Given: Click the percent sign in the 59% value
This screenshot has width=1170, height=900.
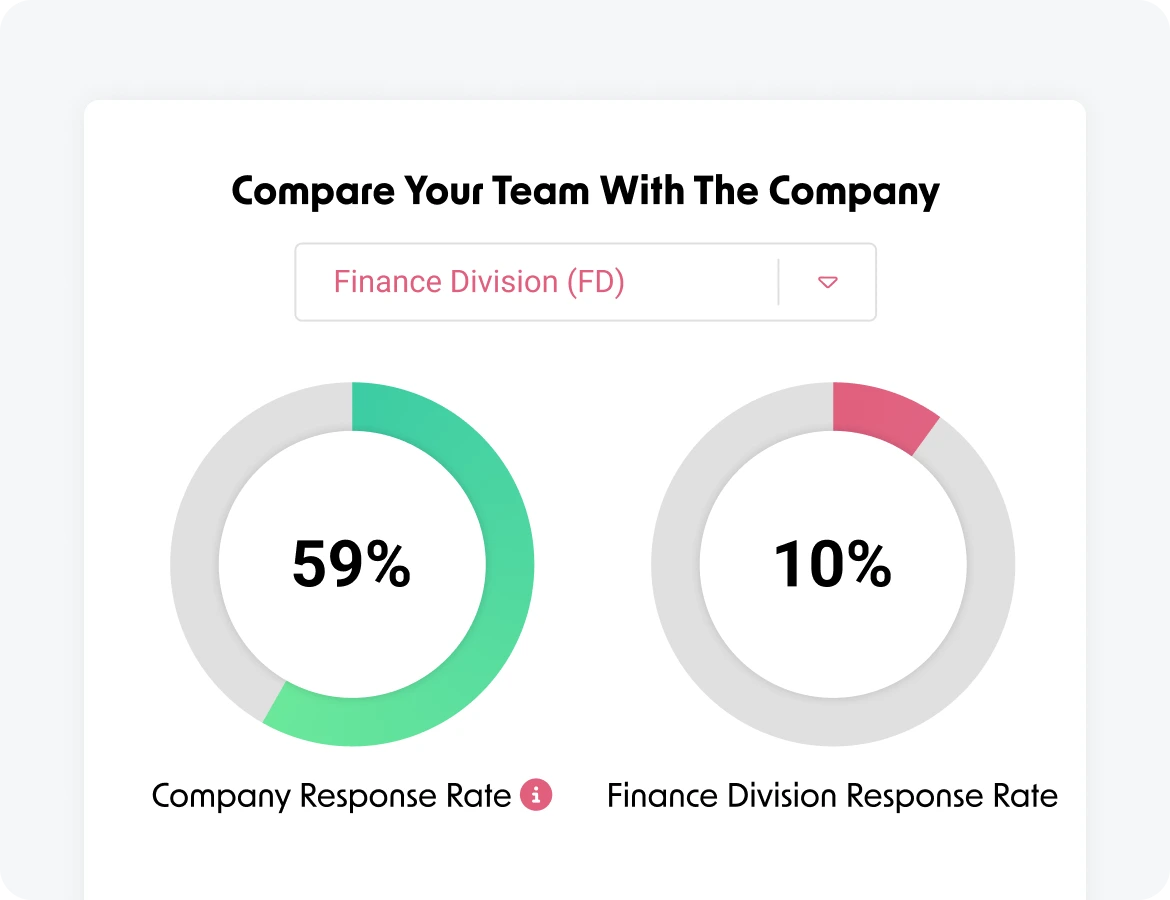Looking at the screenshot, I should point(387,564).
